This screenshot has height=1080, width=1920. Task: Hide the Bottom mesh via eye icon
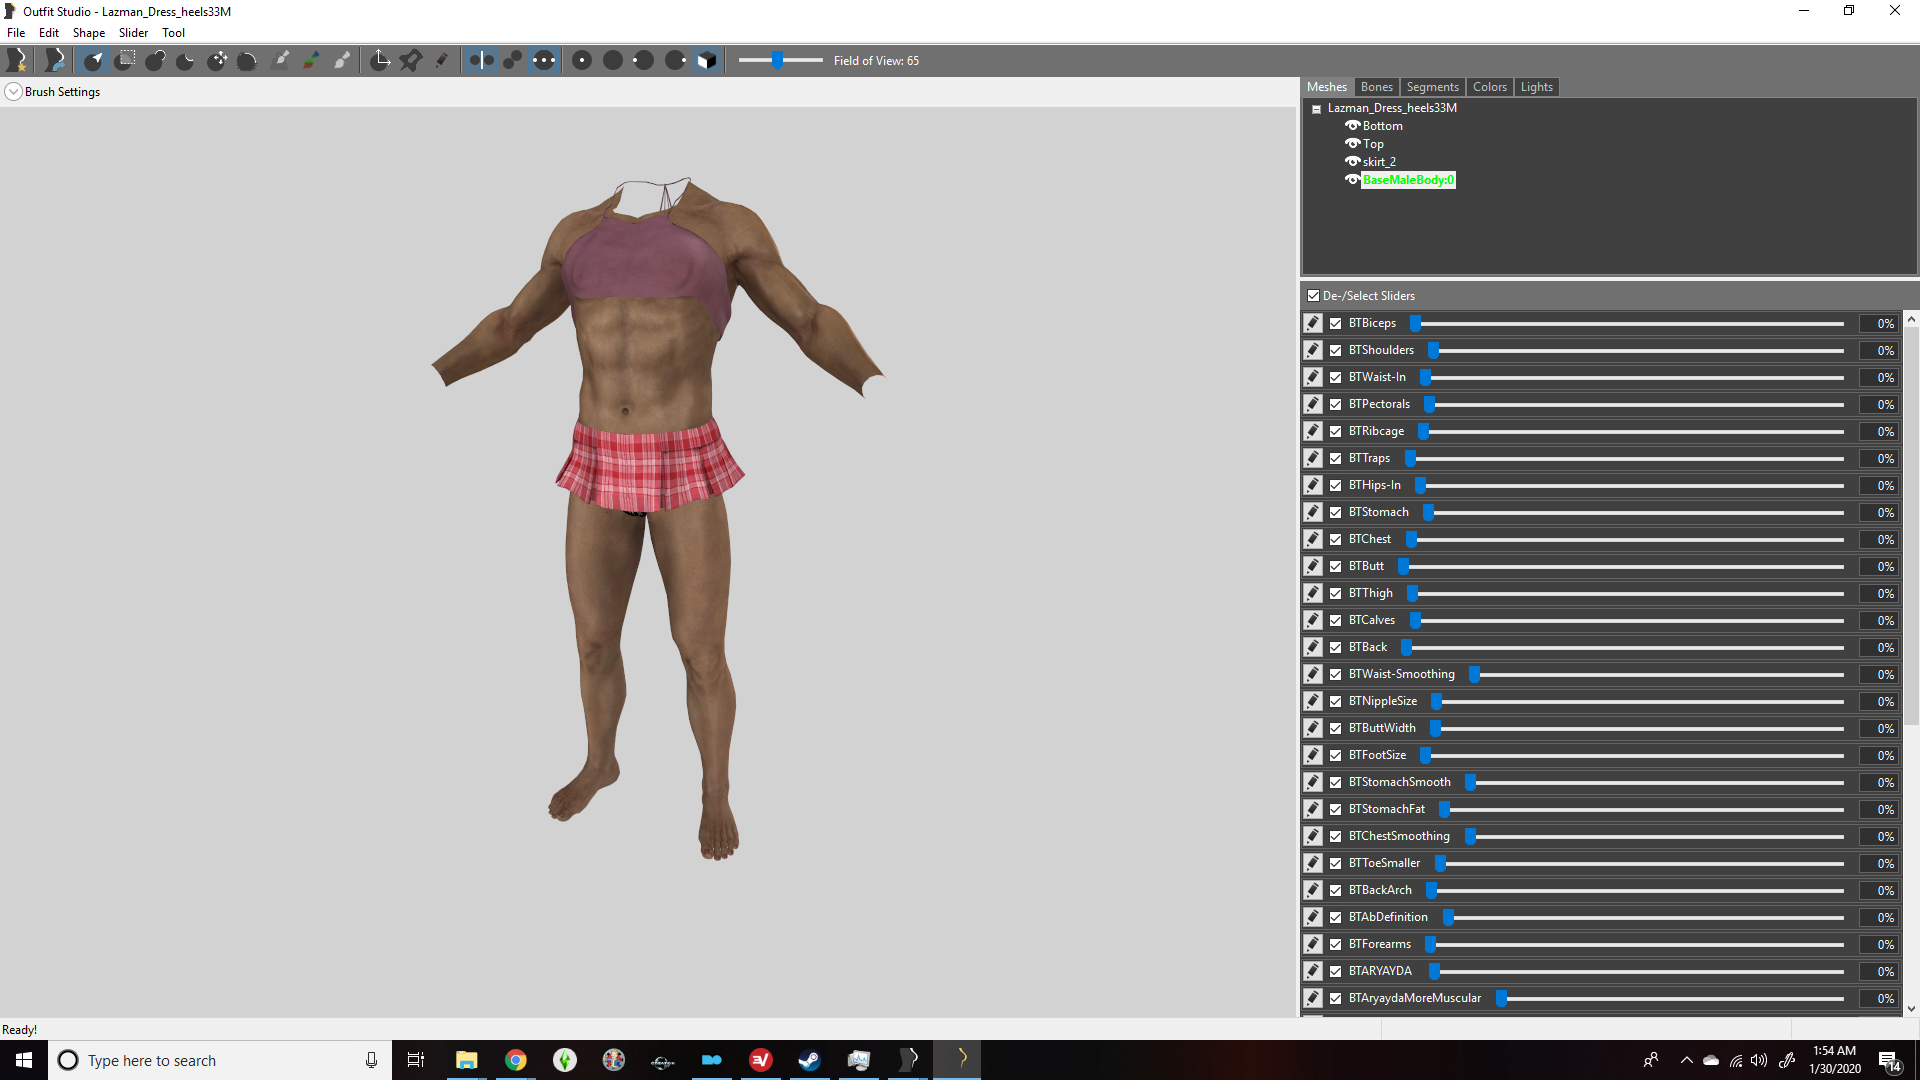coord(1352,126)
